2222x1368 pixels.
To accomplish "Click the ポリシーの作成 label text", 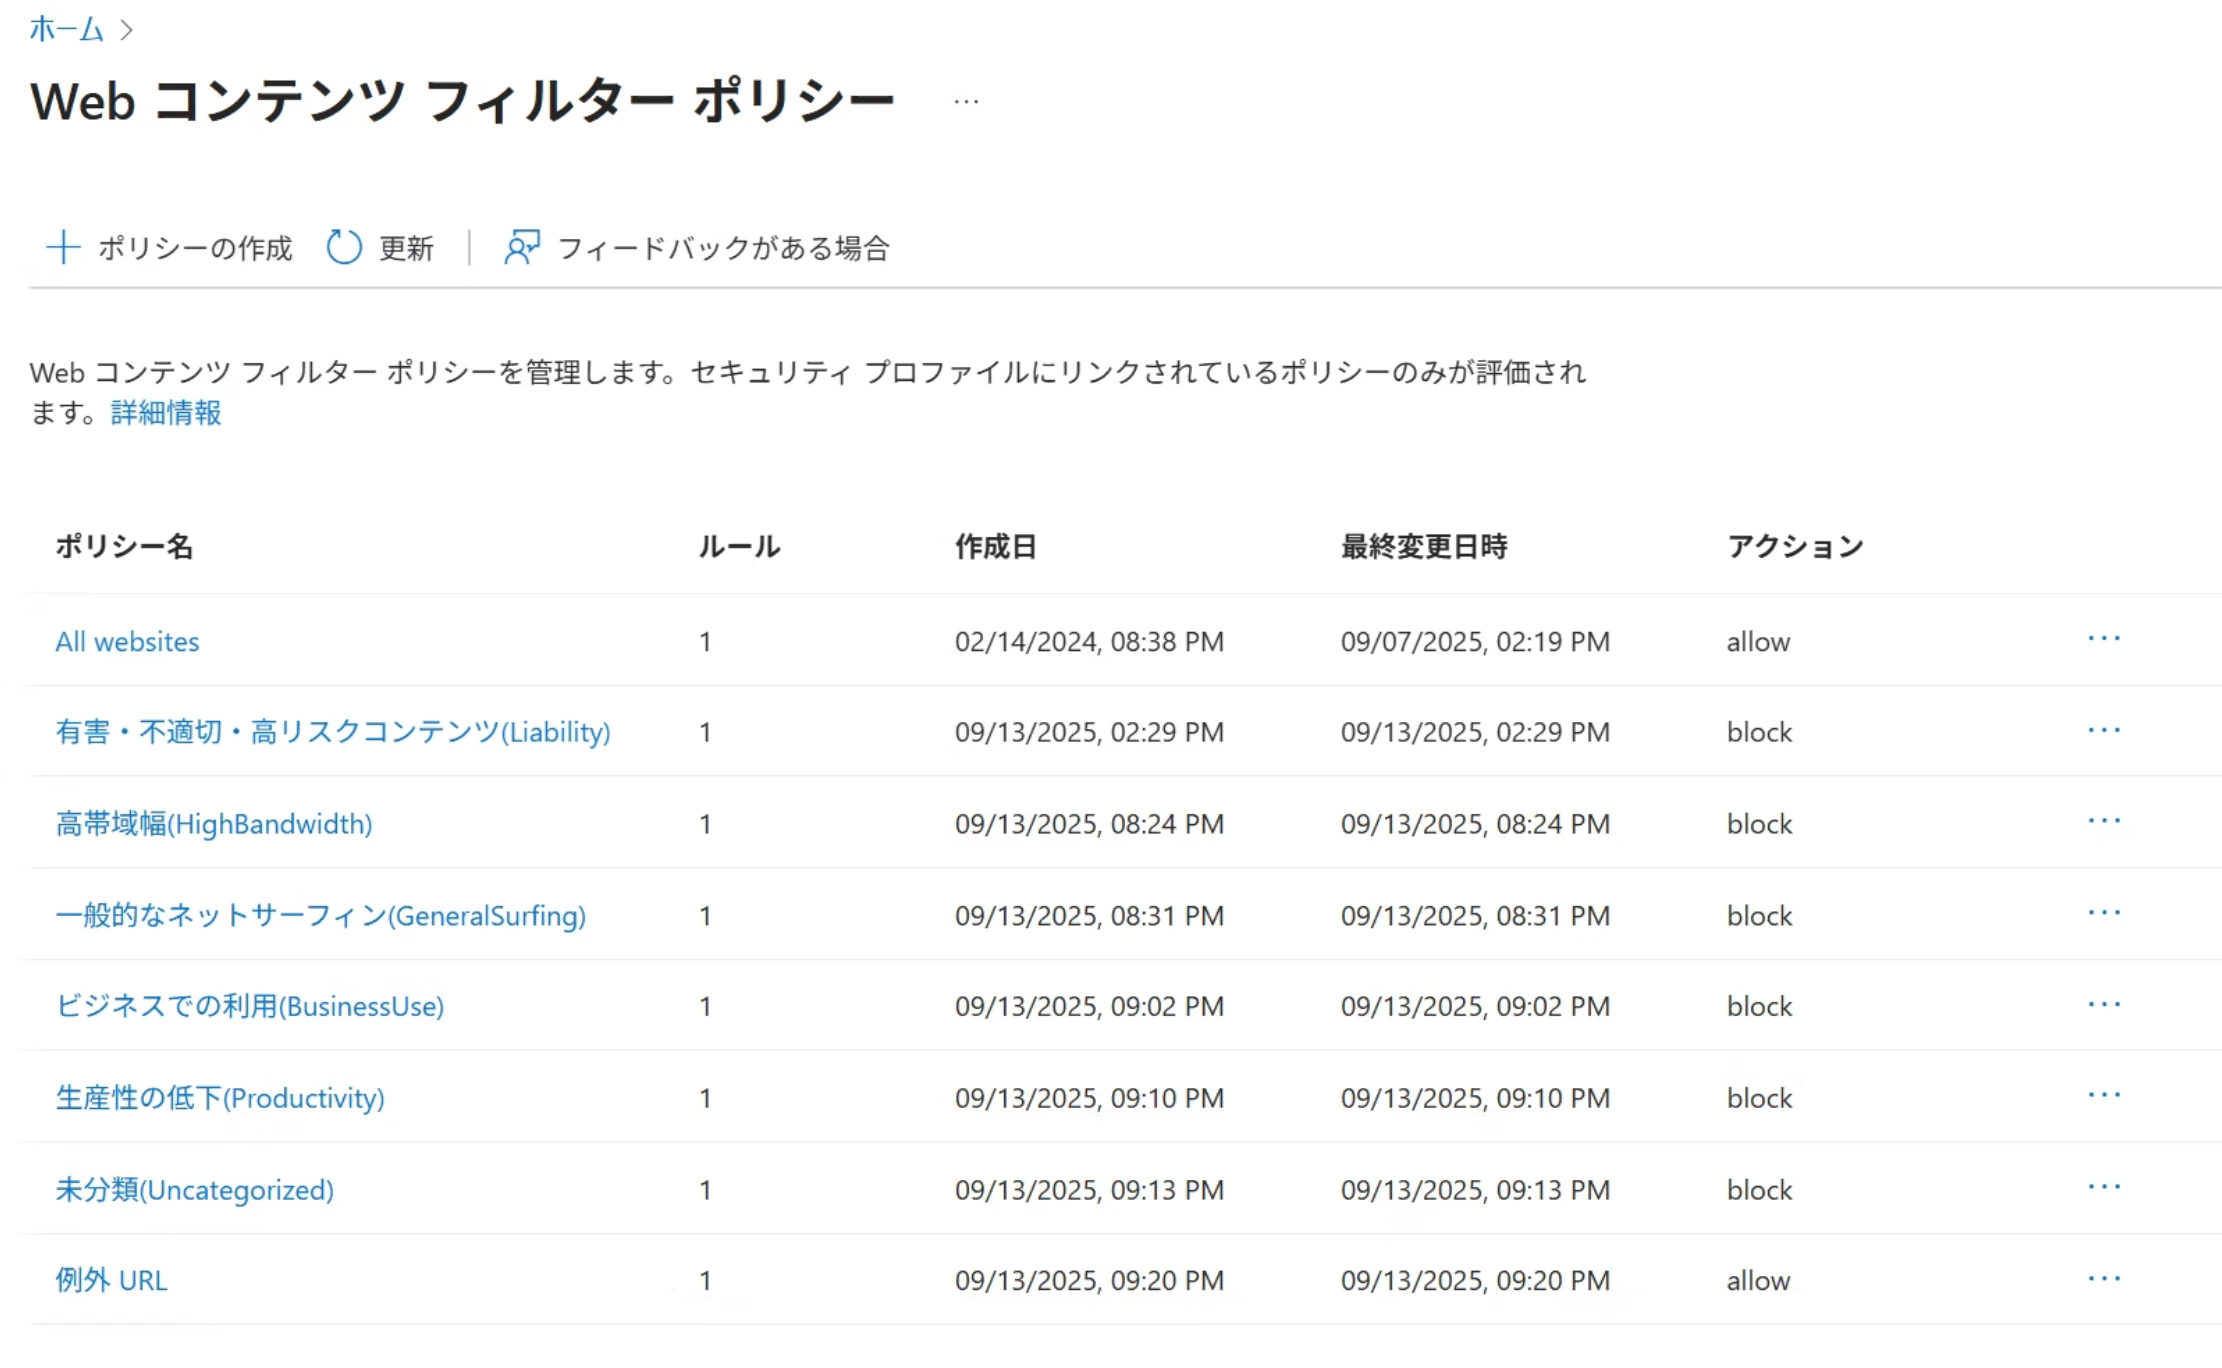I will [195, 248].
